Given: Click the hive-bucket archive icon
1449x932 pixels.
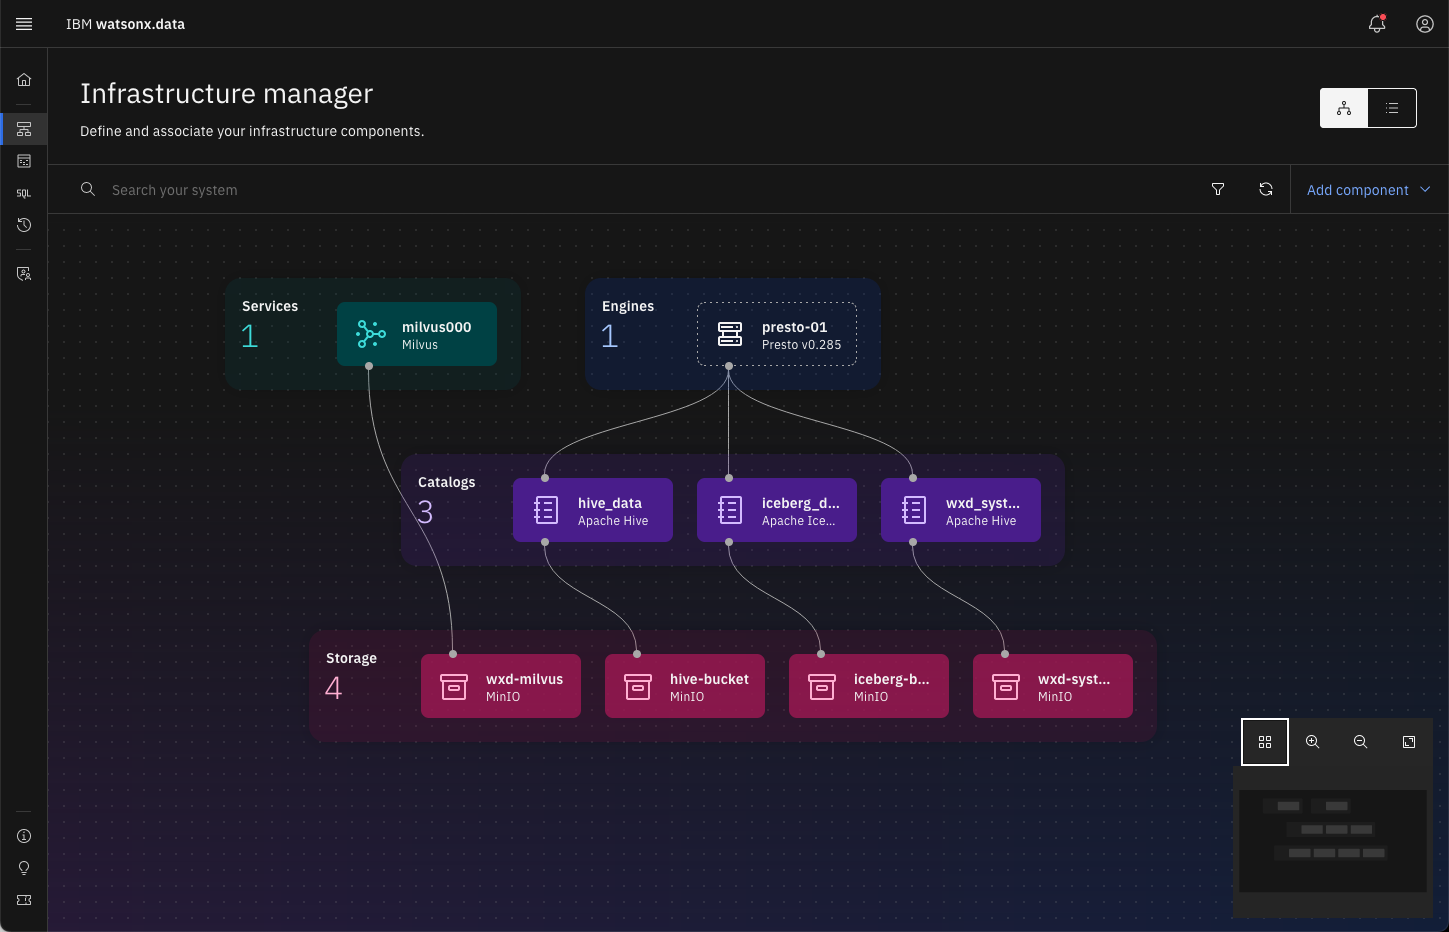Looking at the screenshot, I should 638,686.
